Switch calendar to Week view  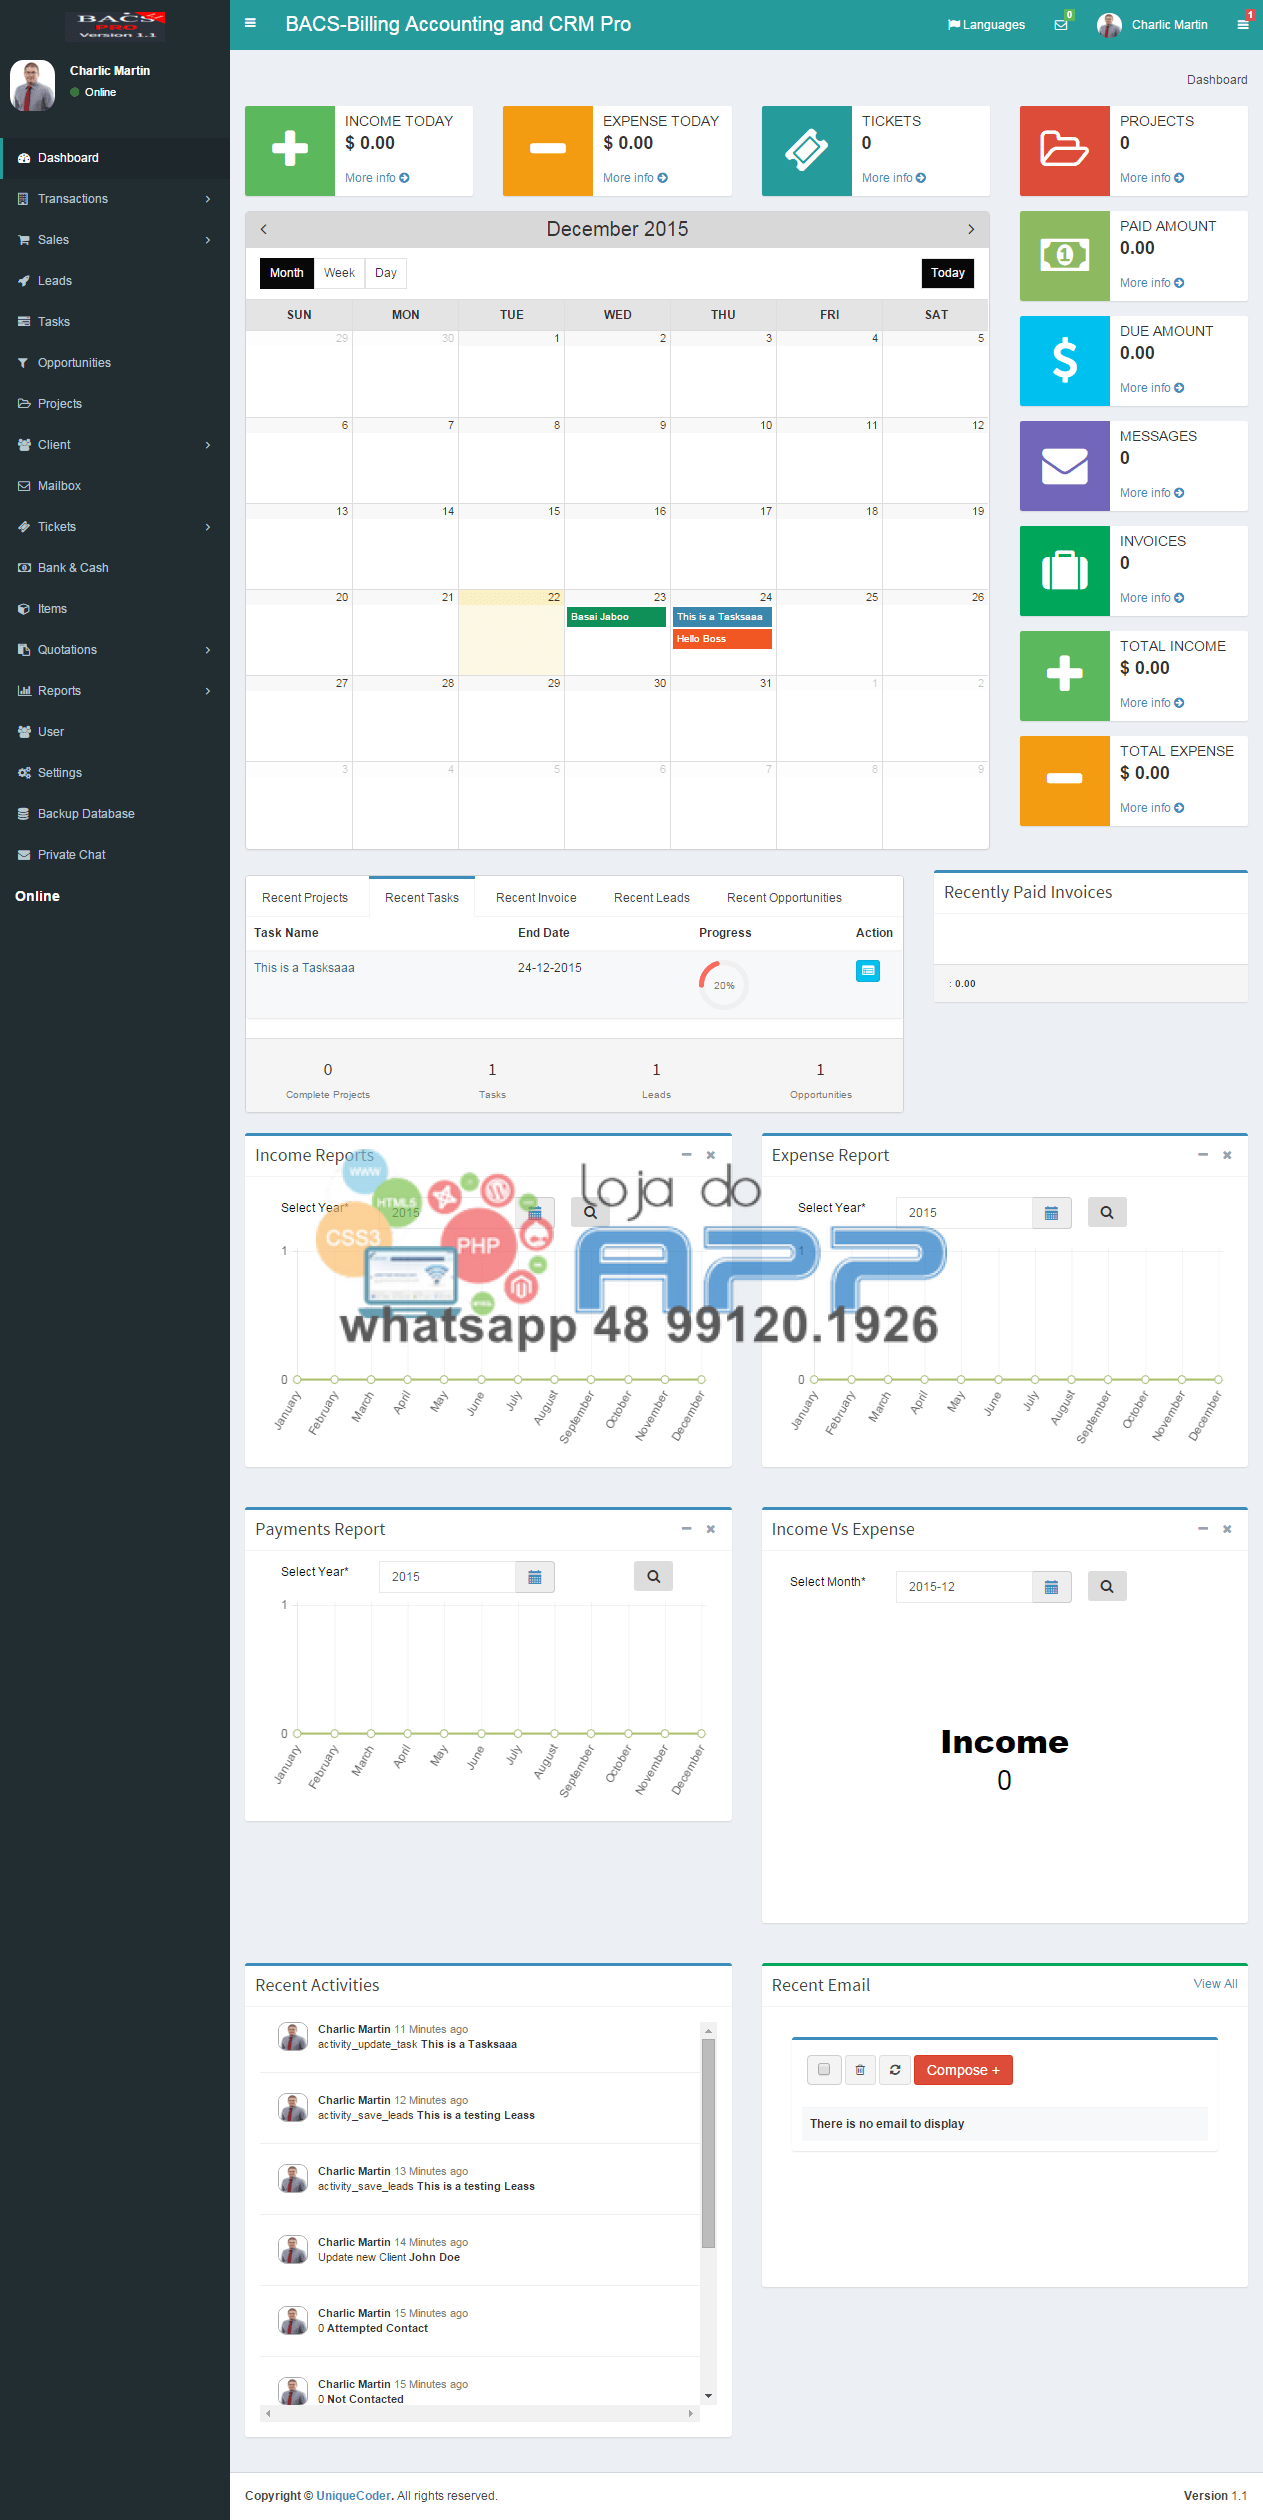(339, 273)
